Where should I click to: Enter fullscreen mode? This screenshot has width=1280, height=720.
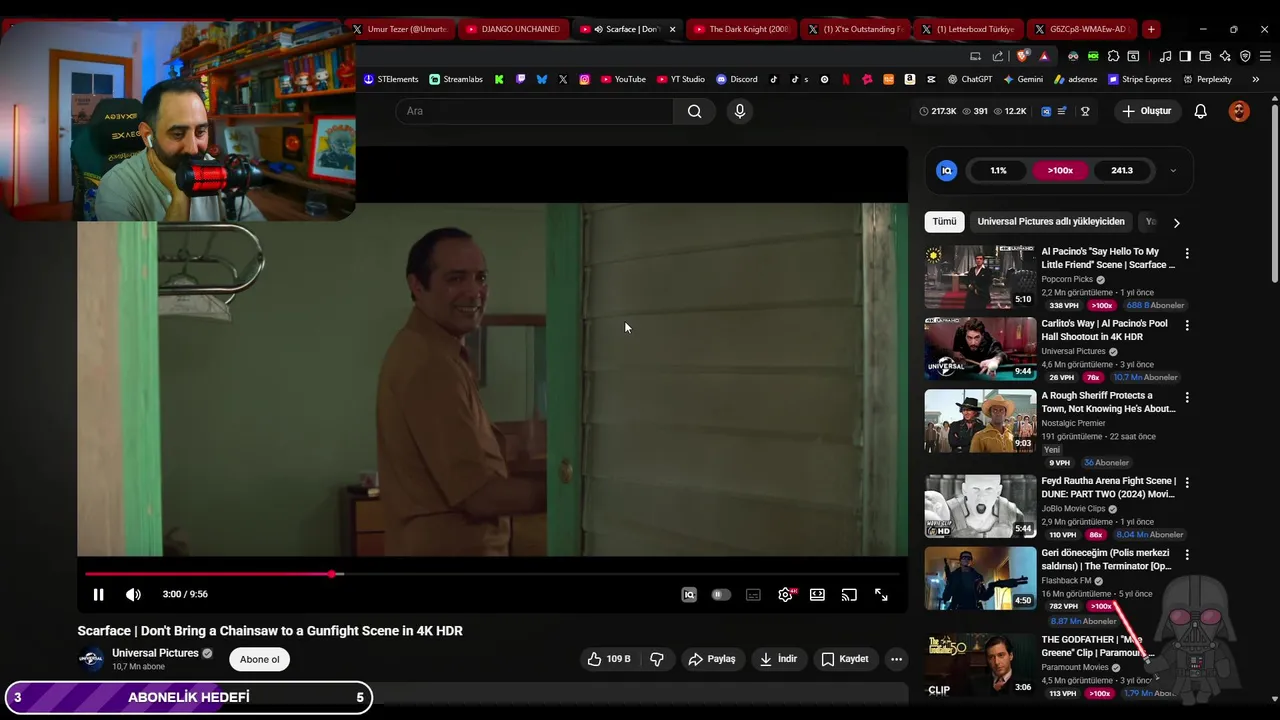pyautogui.click(x=881, y=595)
